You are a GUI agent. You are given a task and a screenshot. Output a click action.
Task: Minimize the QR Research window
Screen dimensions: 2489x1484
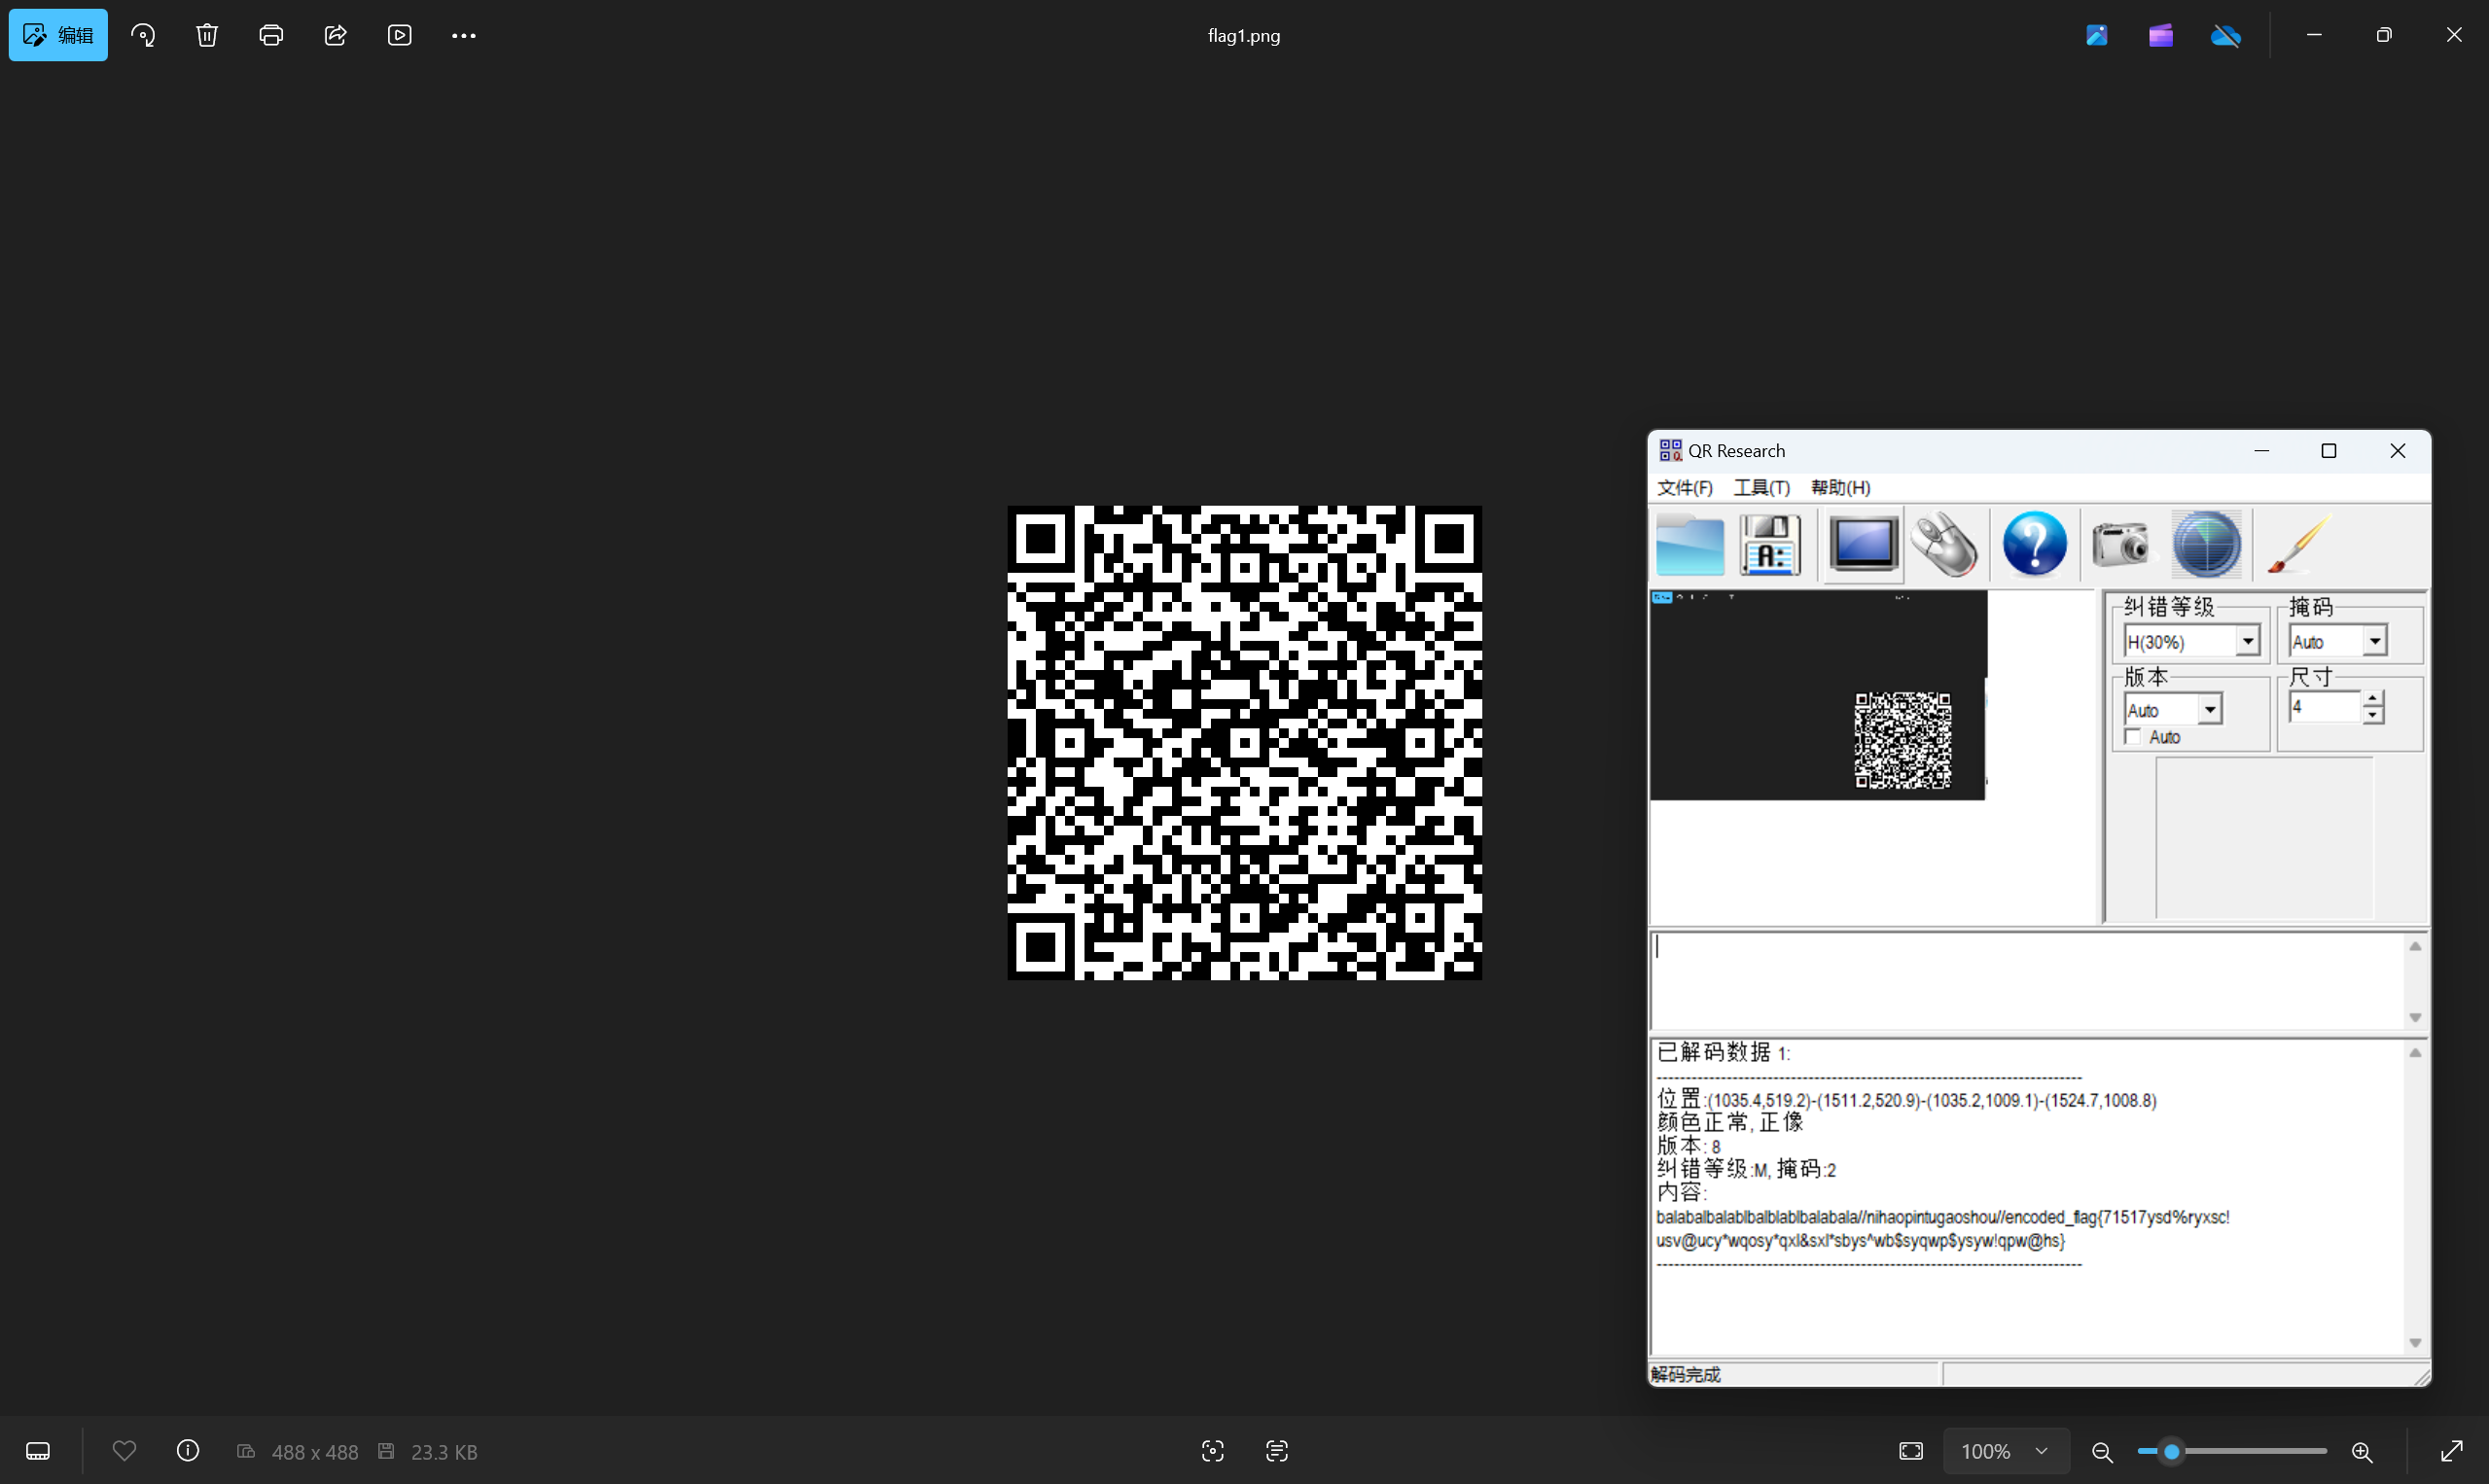2261,451
